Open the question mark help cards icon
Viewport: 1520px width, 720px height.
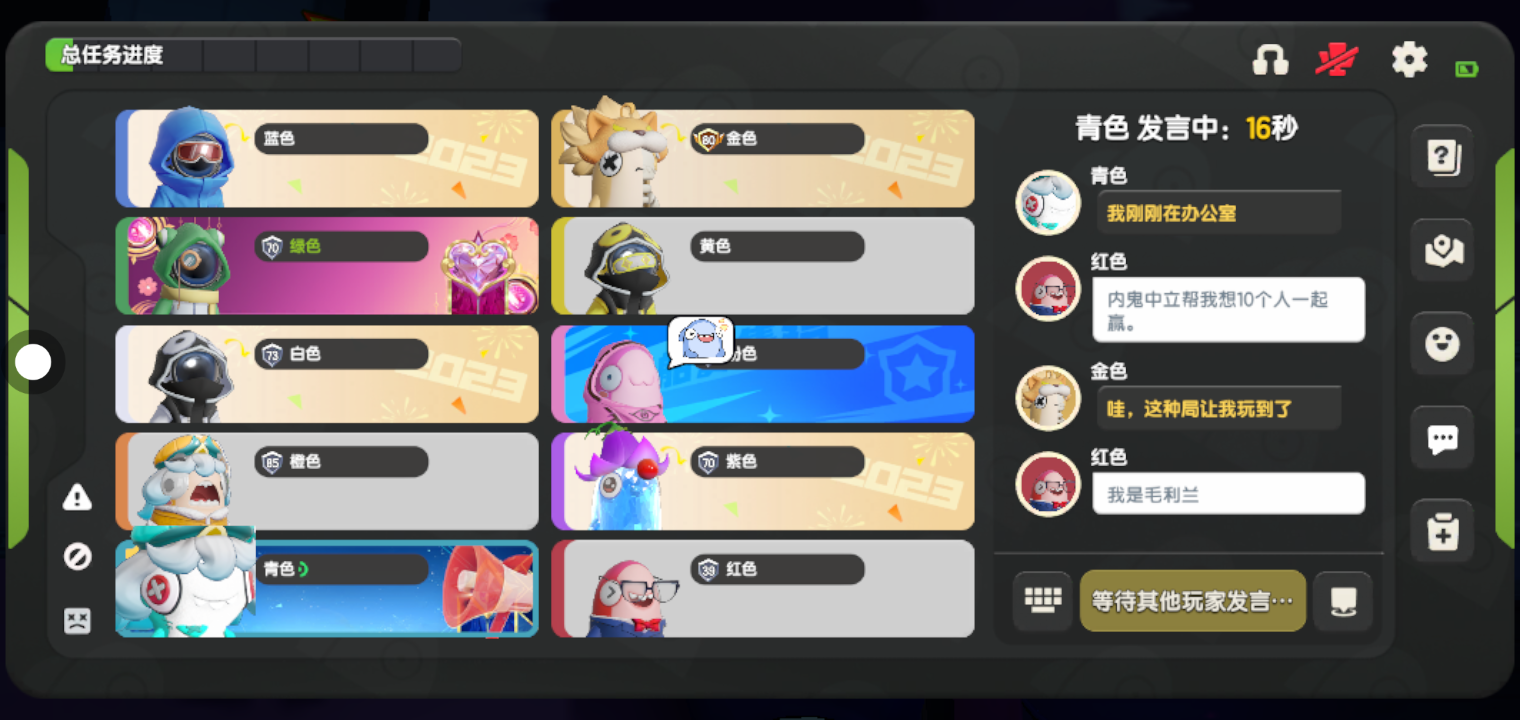pos(1442,157)
